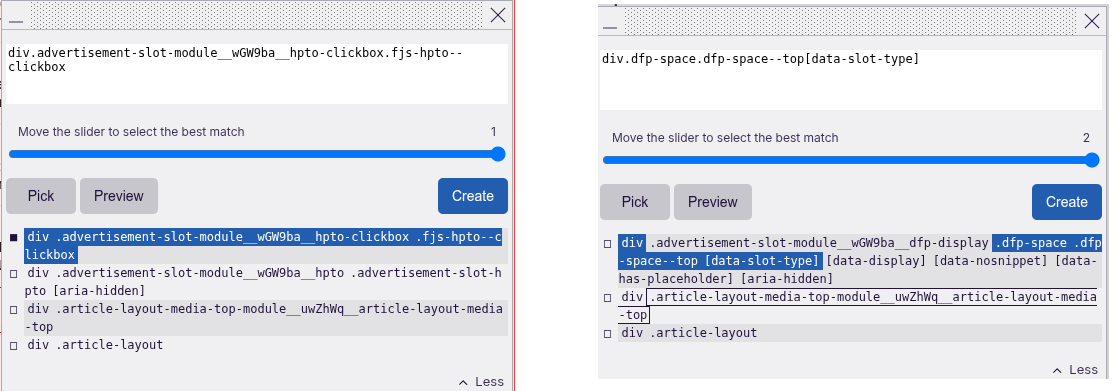
Task: Select the [data-display] token in right dialog
Action: (x=876, y=261)
